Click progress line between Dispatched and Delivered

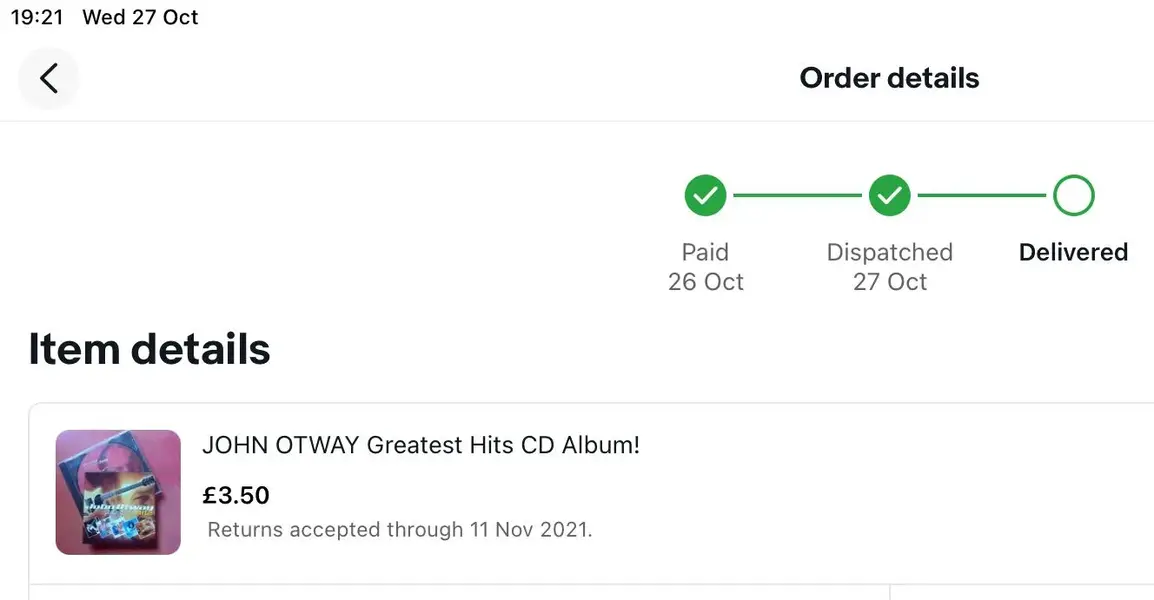click(981, 195)
